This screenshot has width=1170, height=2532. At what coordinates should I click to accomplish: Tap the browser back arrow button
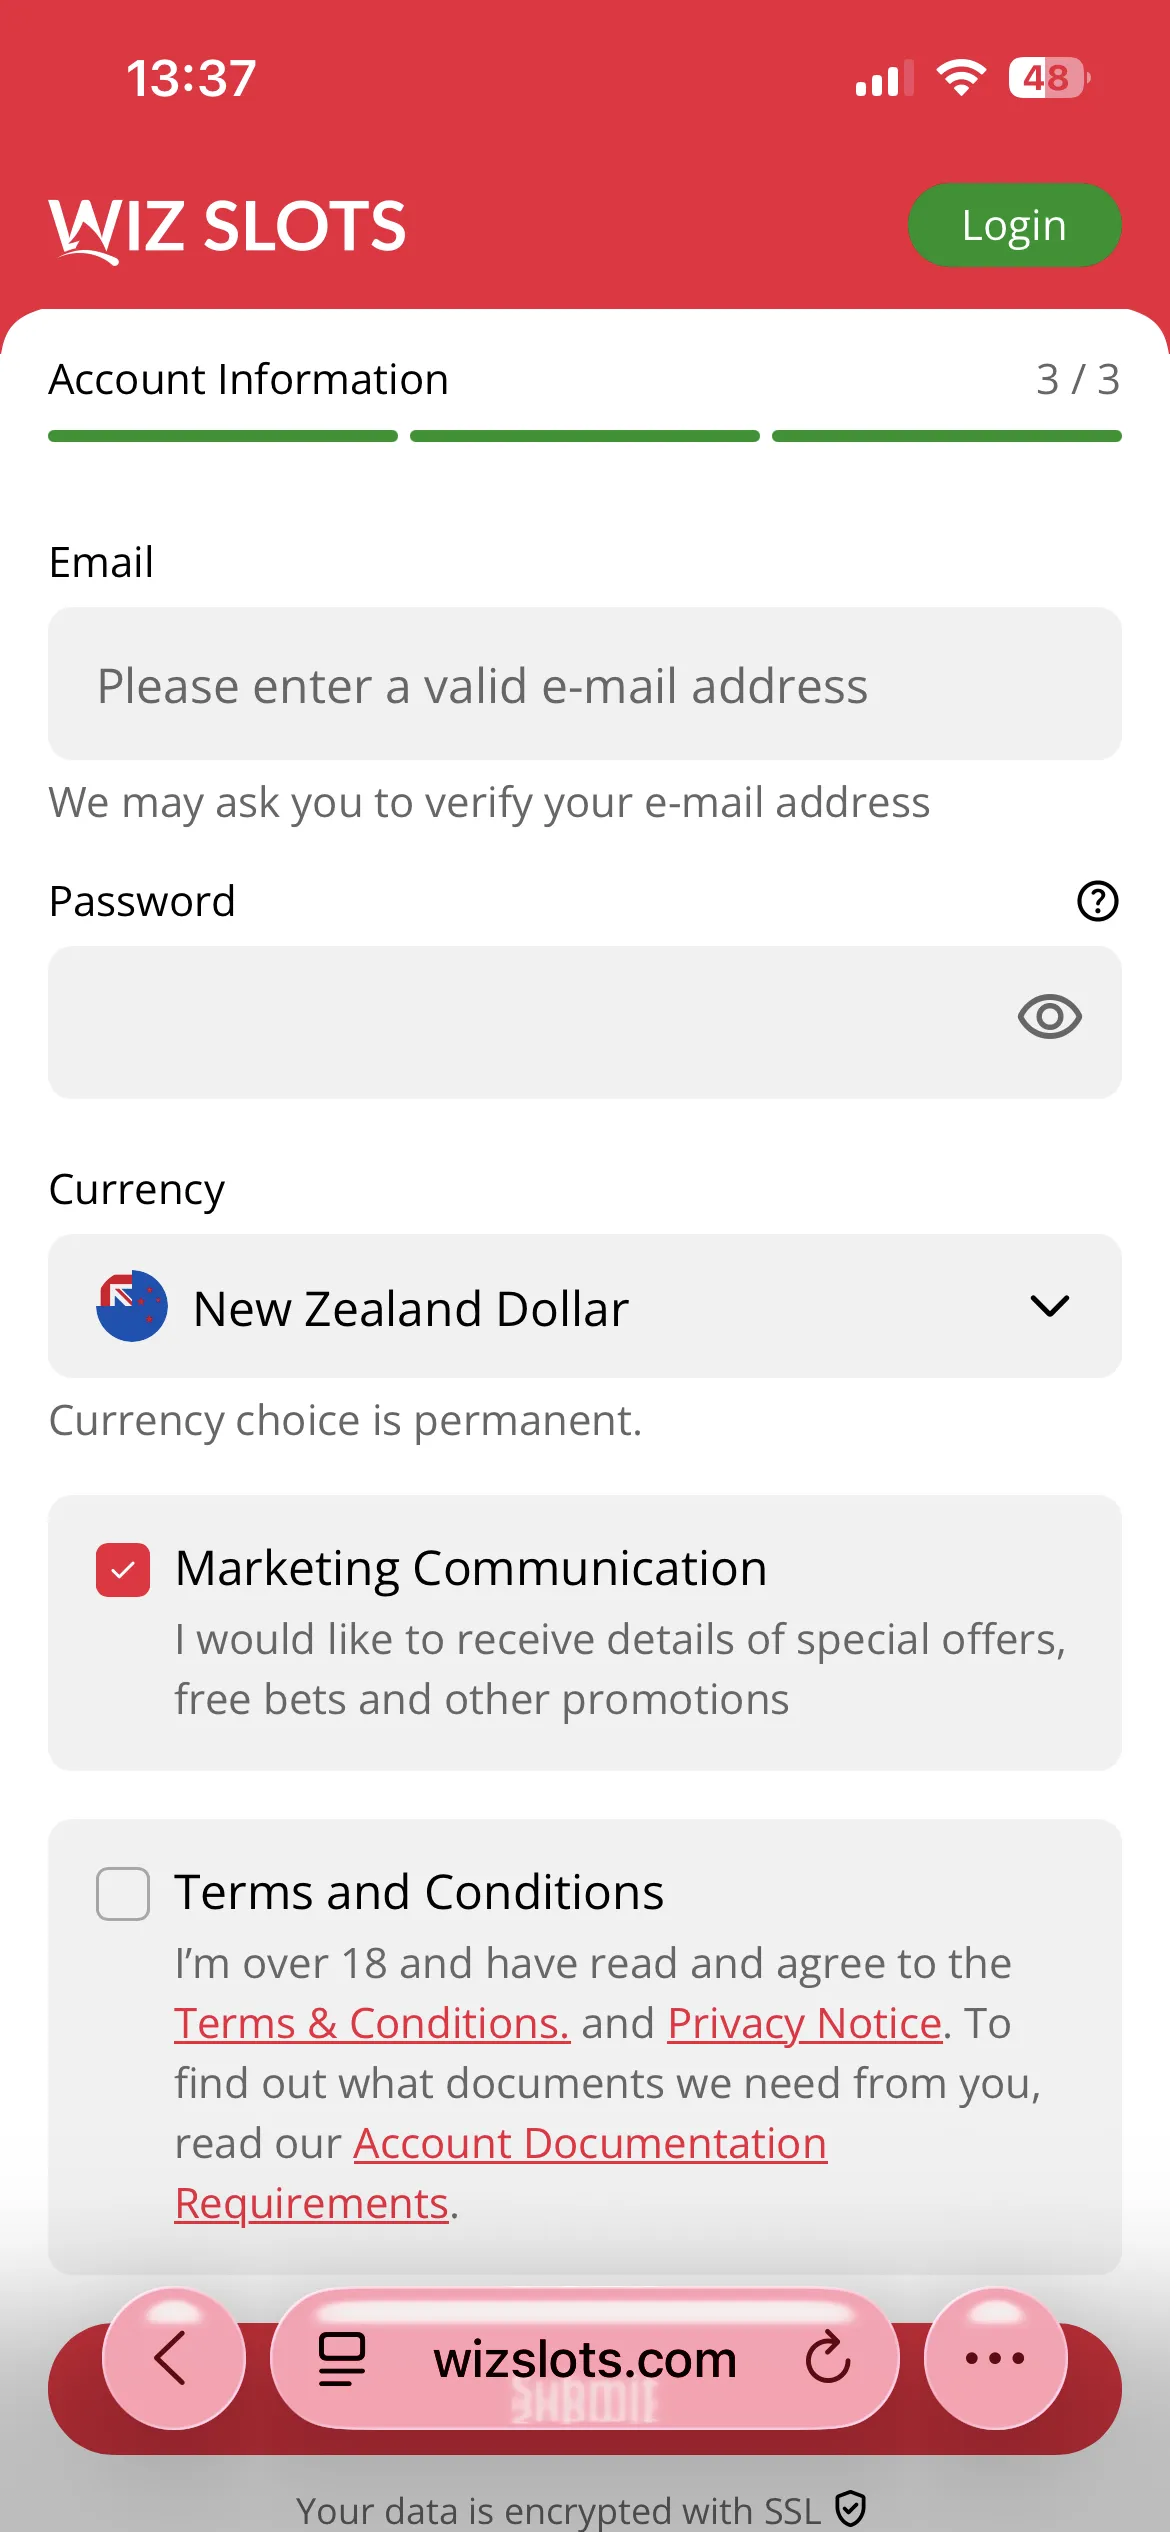click(x=172, y=2358)
